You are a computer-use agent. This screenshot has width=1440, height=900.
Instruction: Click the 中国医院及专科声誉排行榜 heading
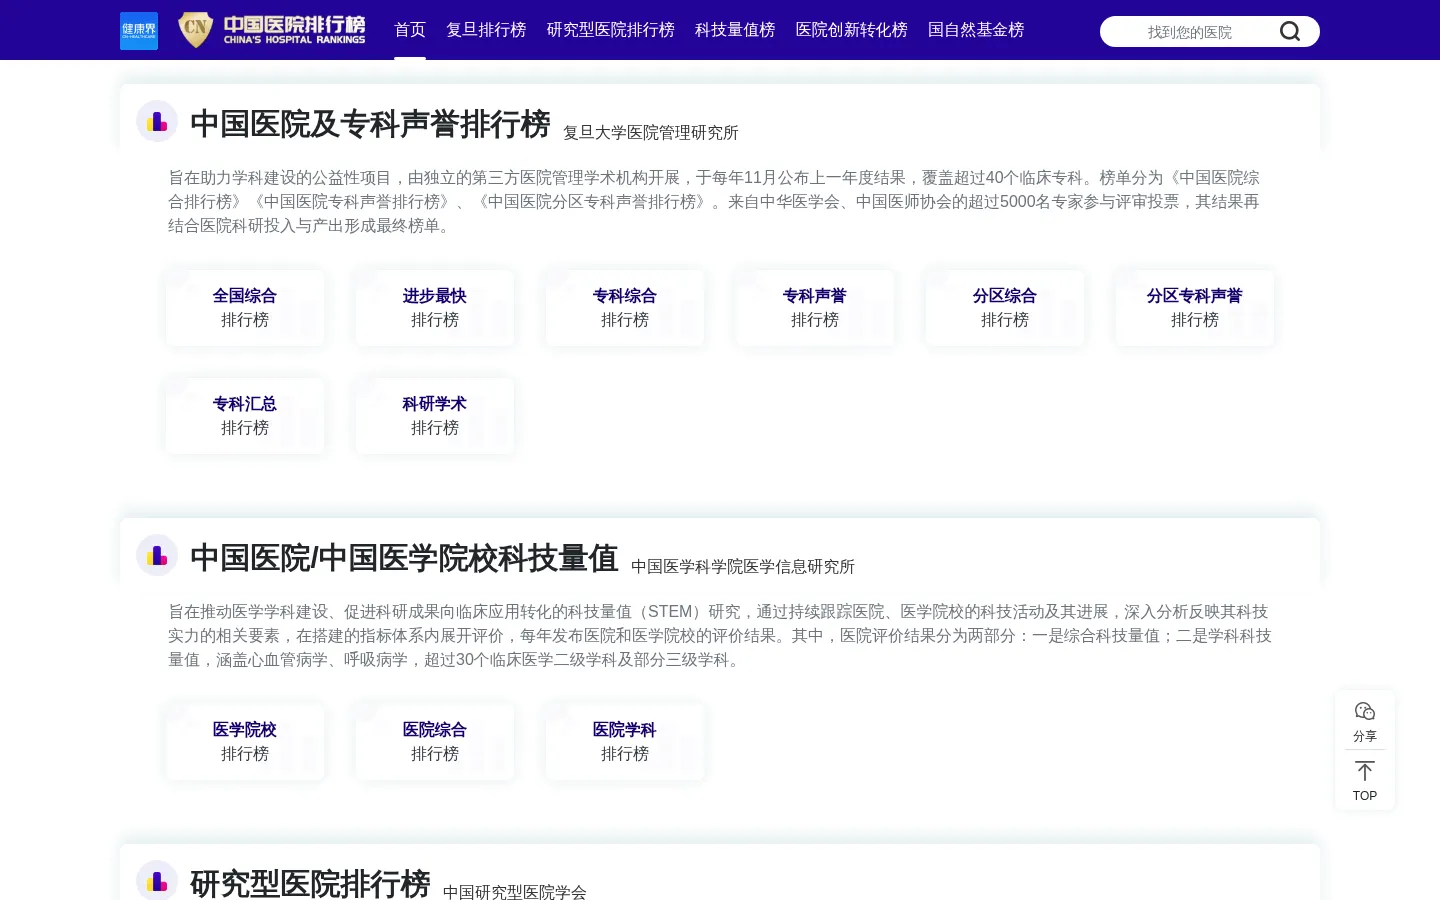click(x=370, y=124)
